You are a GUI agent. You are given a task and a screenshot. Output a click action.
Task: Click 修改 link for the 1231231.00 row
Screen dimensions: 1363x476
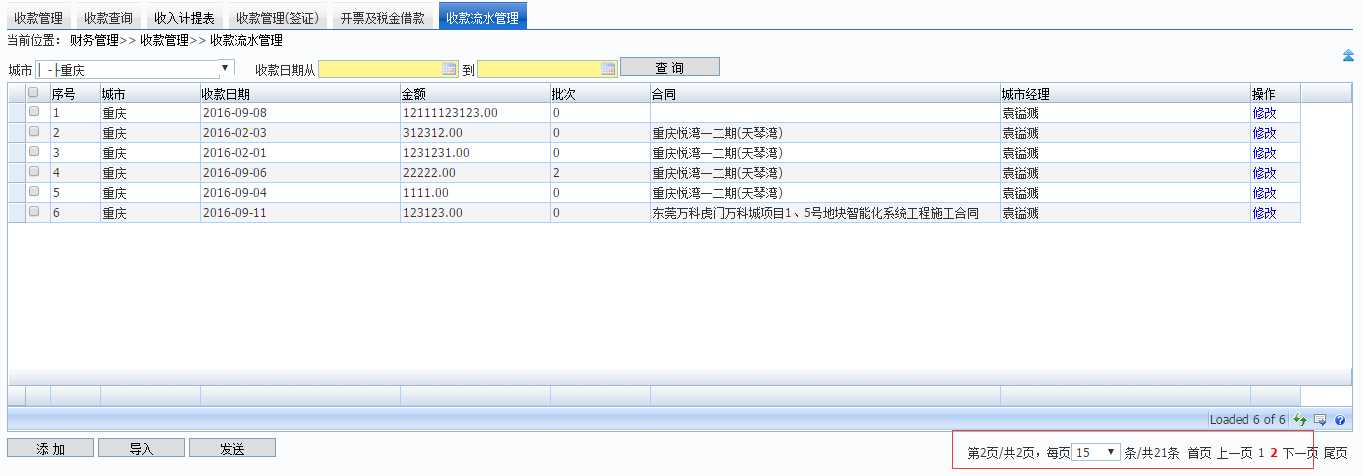point(1264,153)
